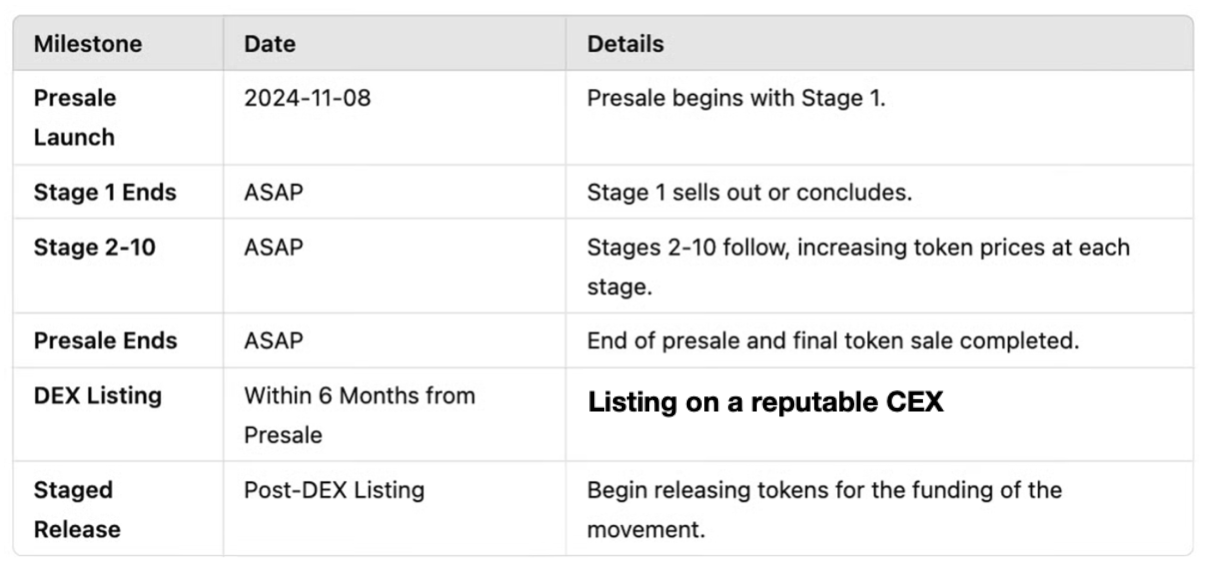Click the bold 'Listing on a reputable CEX' text
Image resolution: width=1206 pixels, height=566 pixels.
[765, 402]
